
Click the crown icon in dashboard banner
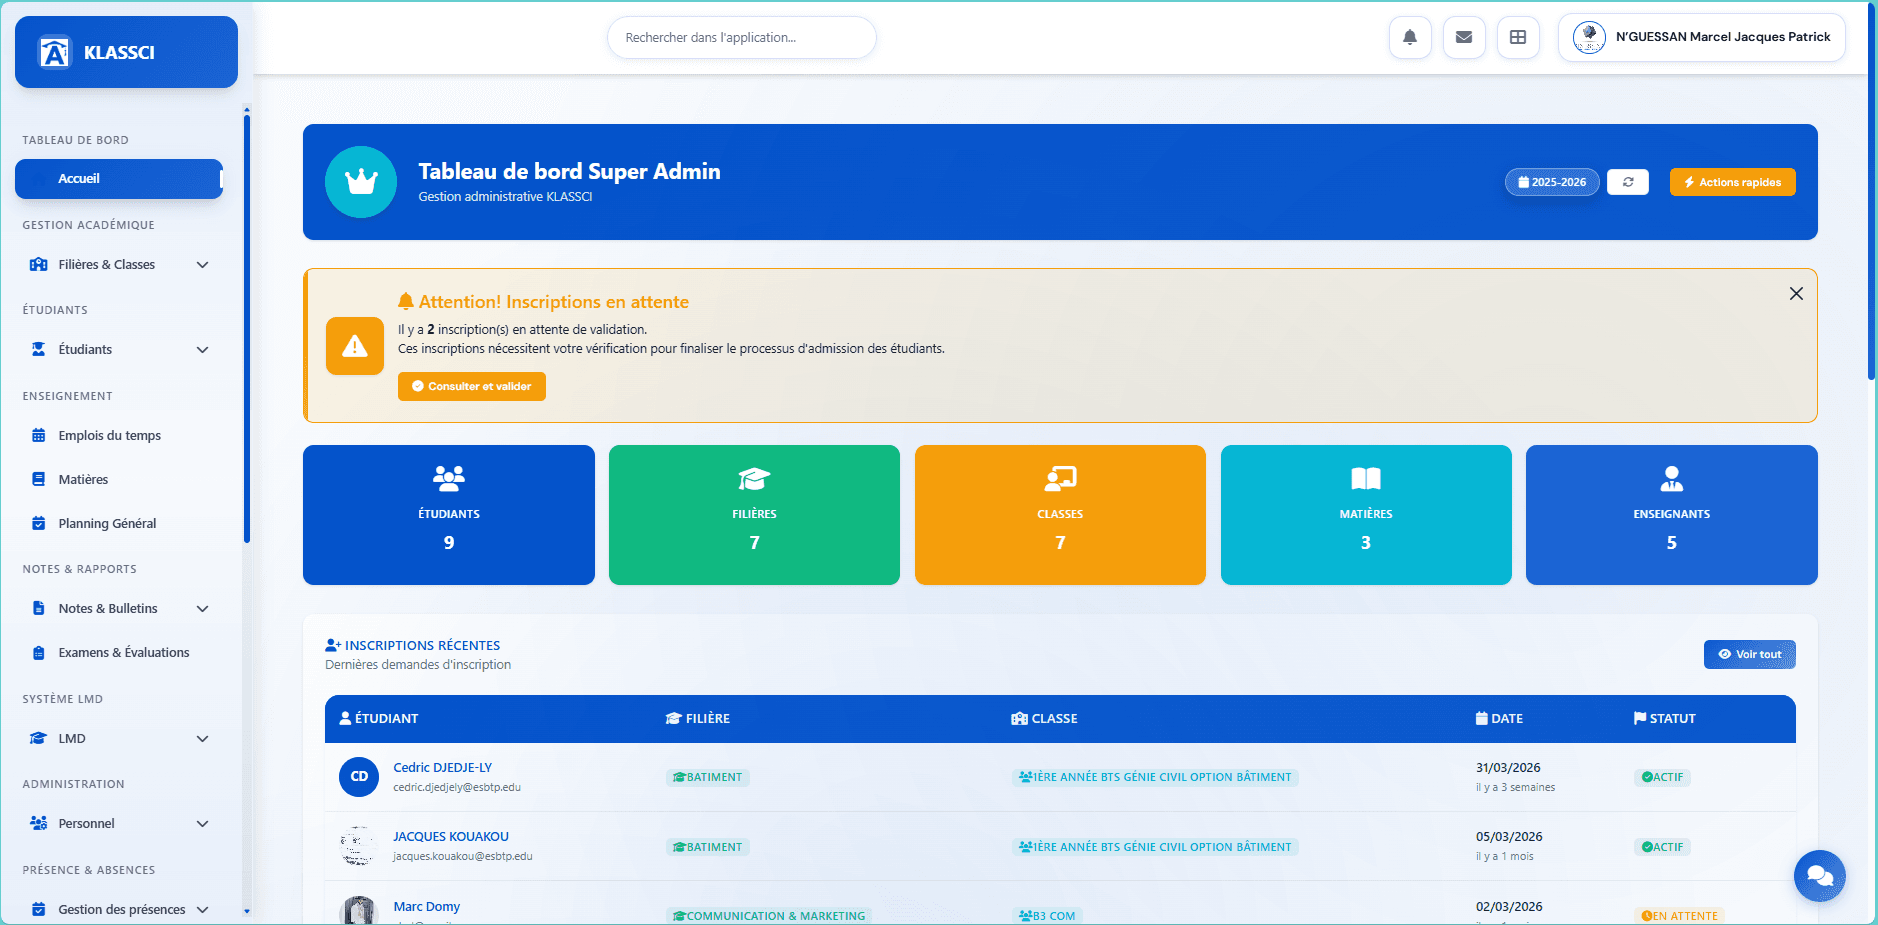361,182
